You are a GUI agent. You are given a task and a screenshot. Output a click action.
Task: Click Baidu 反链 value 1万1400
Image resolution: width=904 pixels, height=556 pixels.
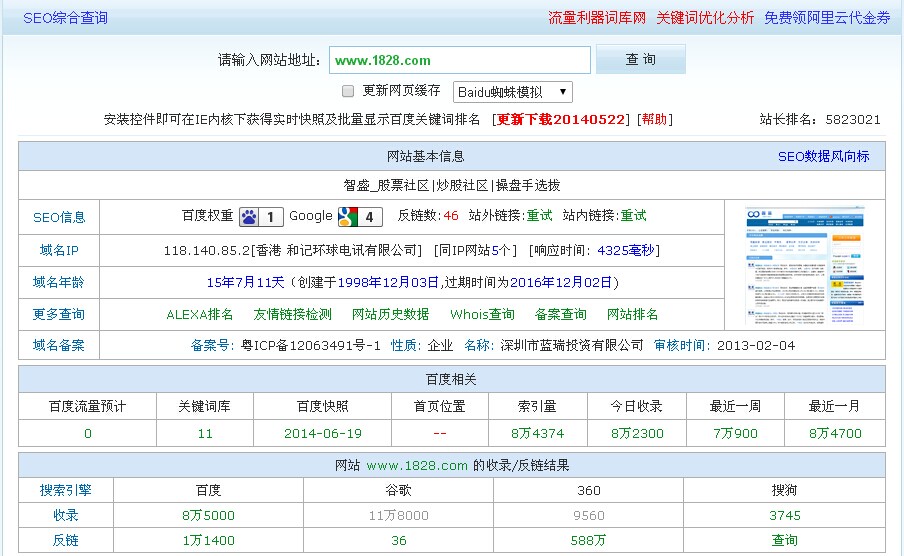(x=208, y=540)
